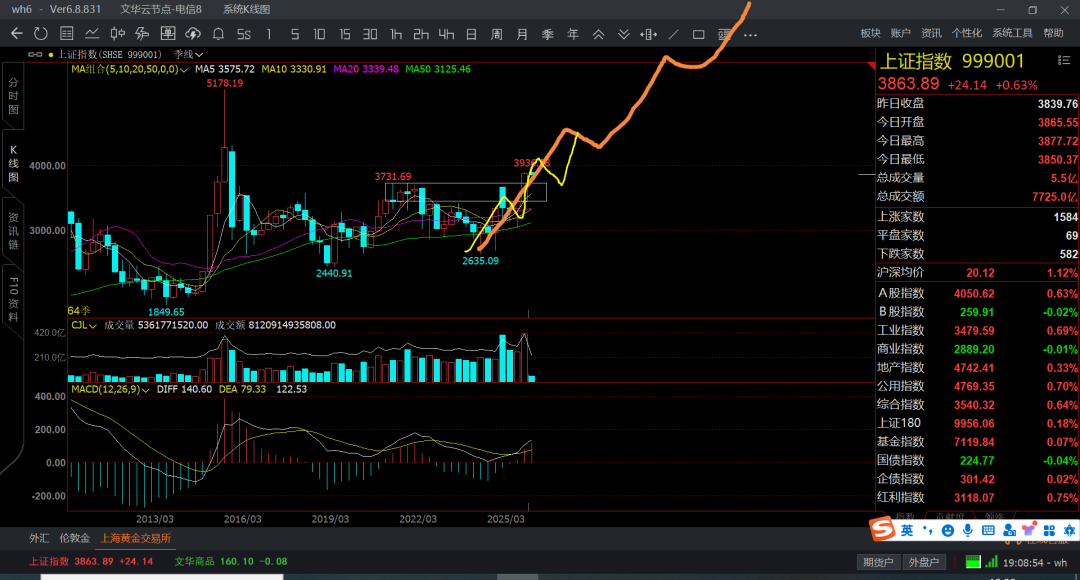Open the quote list table icon

pos(67,34)
